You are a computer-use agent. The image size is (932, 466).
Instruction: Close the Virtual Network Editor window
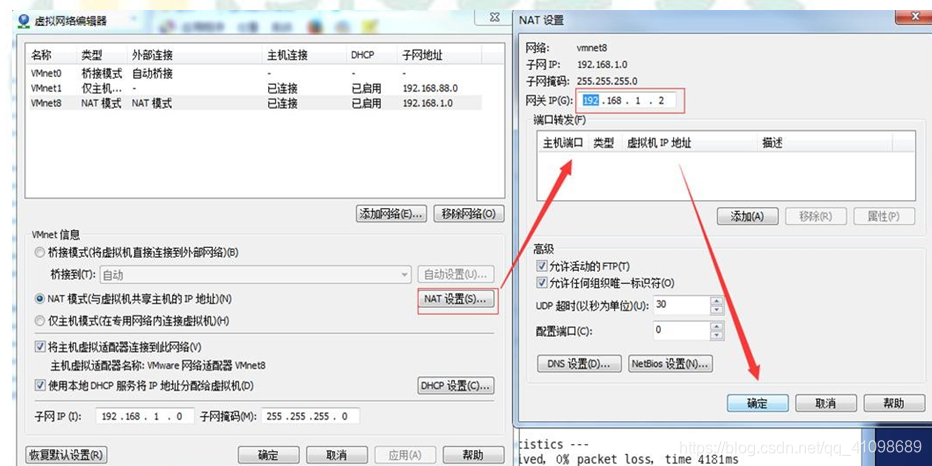pos(495,18)
